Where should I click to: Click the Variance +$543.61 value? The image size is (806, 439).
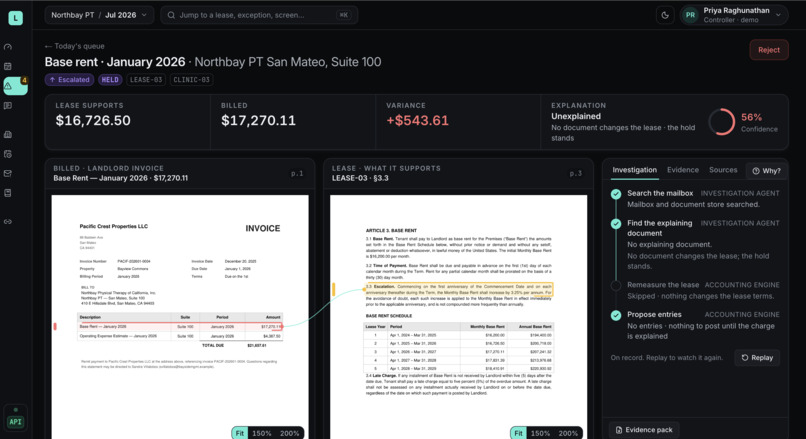(417, 121)
